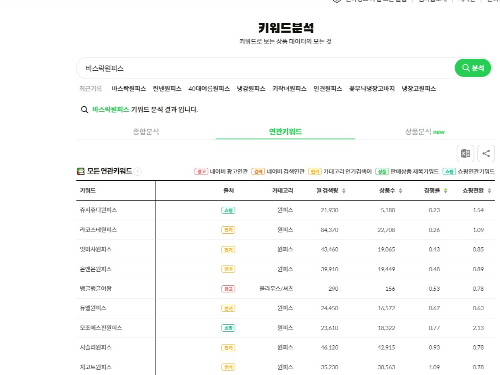500x375 pixels.
Task: Click the 인기 badge in the 22,708 products row
Action: pos(228,230)
